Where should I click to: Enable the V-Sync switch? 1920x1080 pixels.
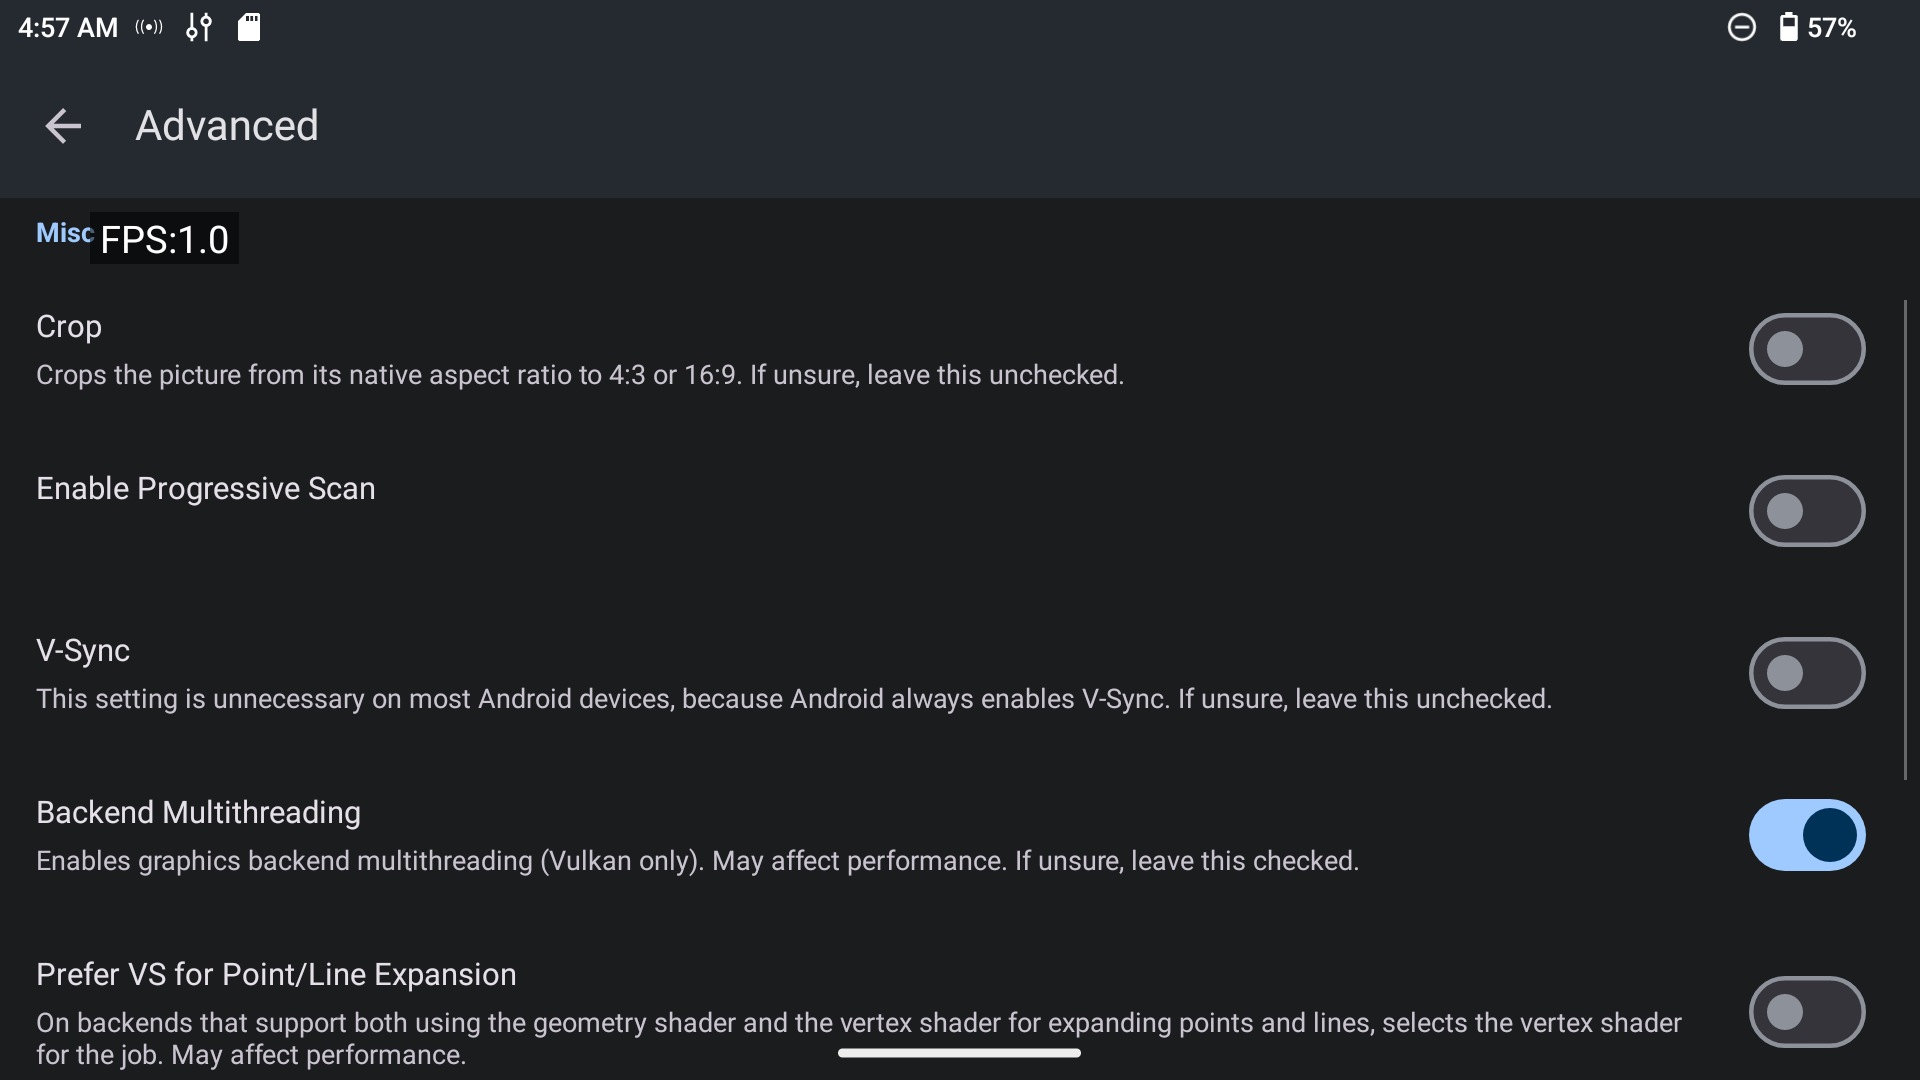click(x=1806, y=673)
